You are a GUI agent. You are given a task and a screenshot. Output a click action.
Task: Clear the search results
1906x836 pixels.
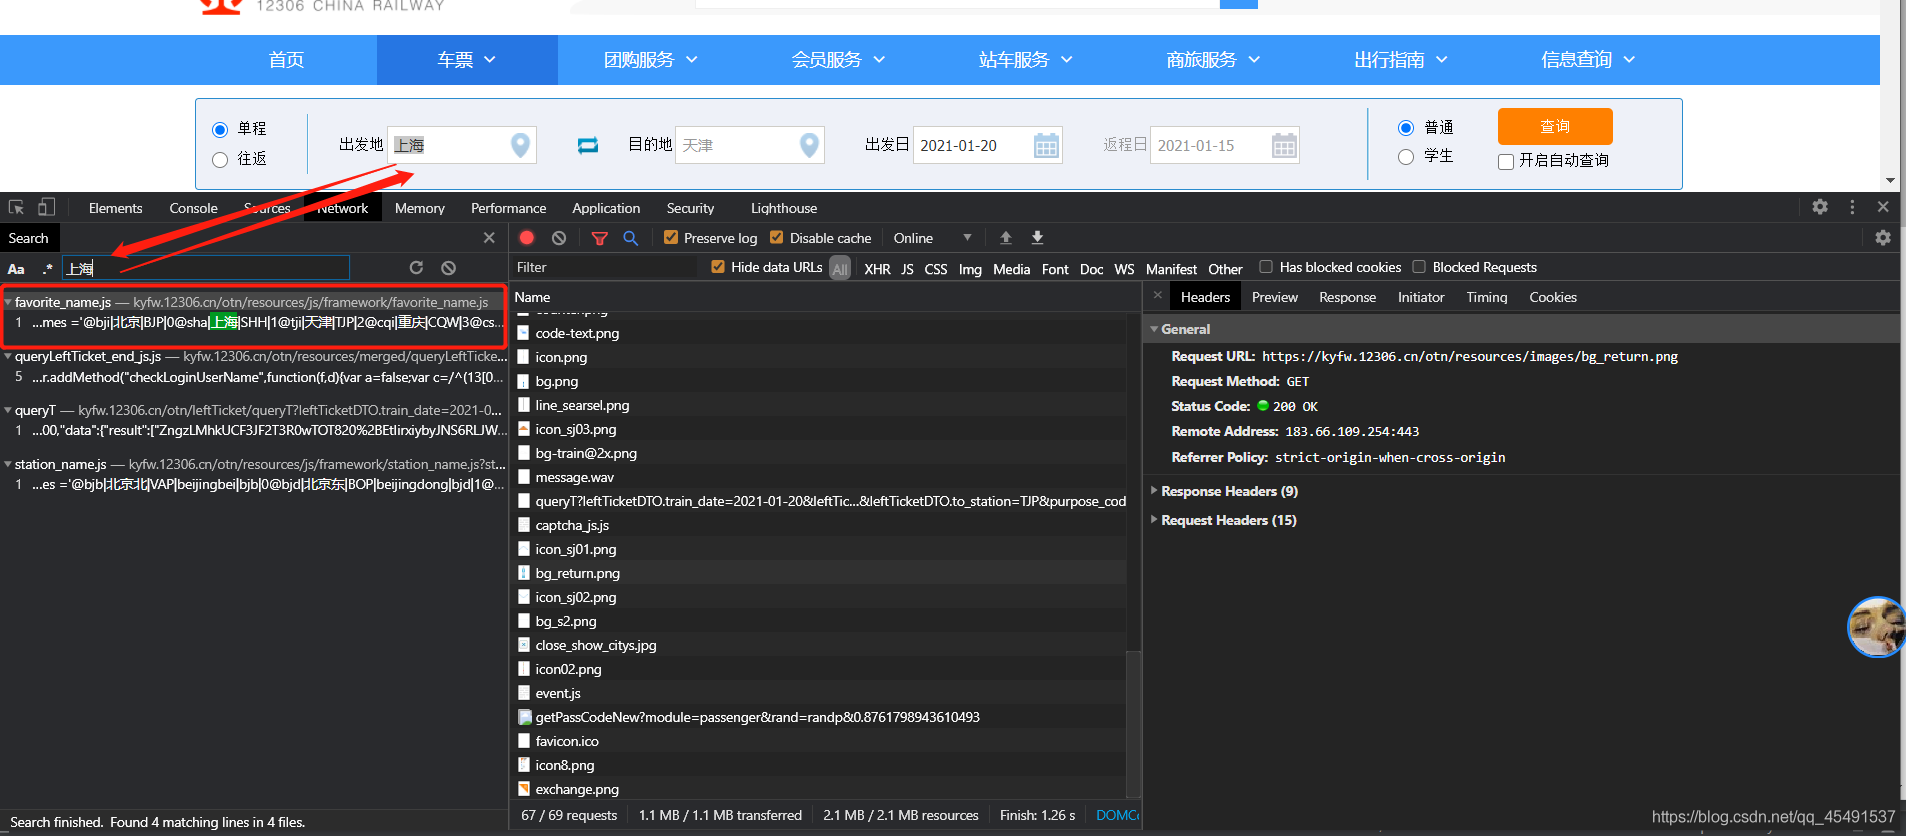(x=449, y=267)
